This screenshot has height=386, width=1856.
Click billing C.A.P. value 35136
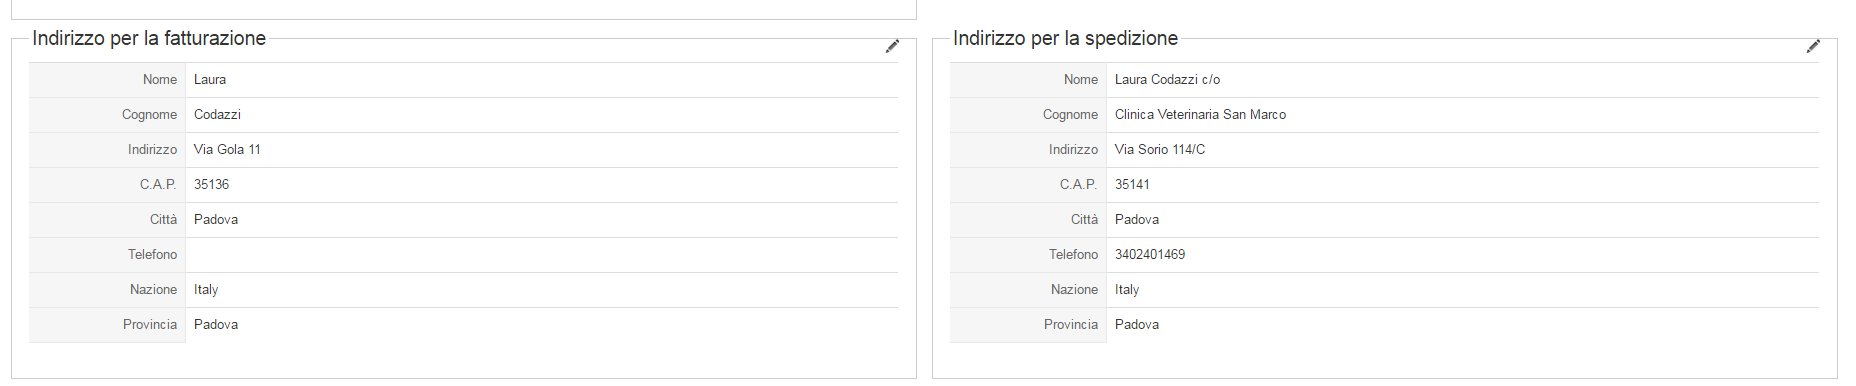click(211, 185)
